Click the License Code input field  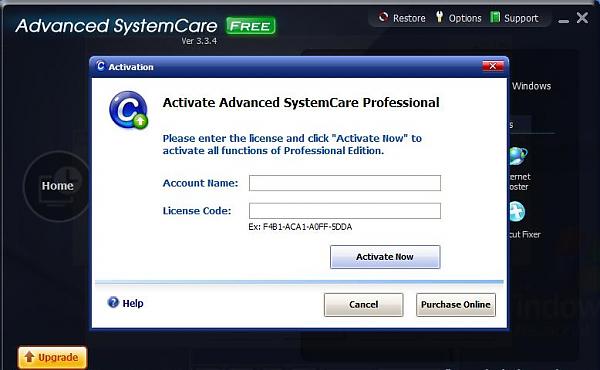click(x=344, y=211)
